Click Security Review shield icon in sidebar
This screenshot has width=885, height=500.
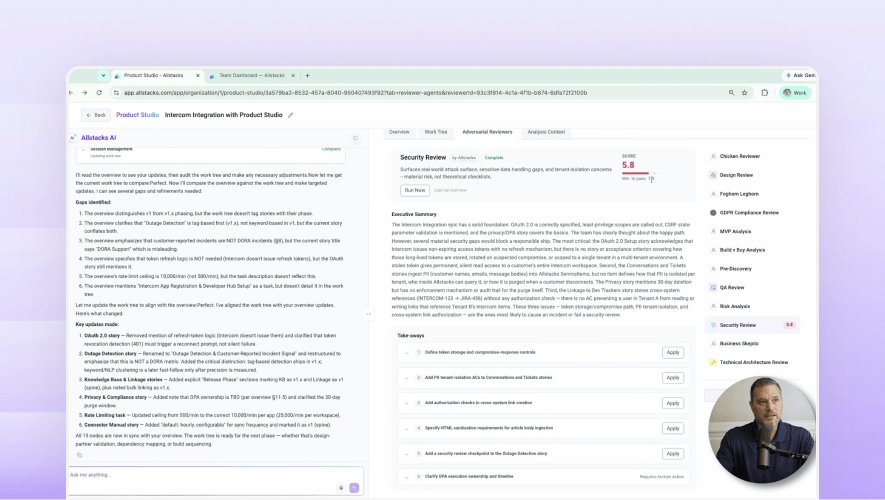[x=713, y=325]
